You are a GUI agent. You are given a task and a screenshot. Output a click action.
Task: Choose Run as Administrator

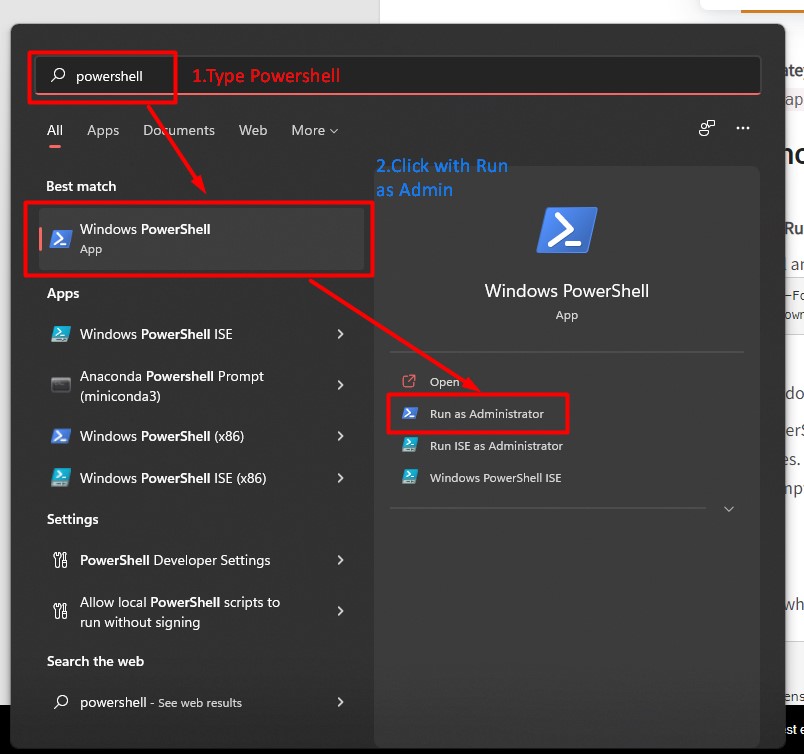486,414
